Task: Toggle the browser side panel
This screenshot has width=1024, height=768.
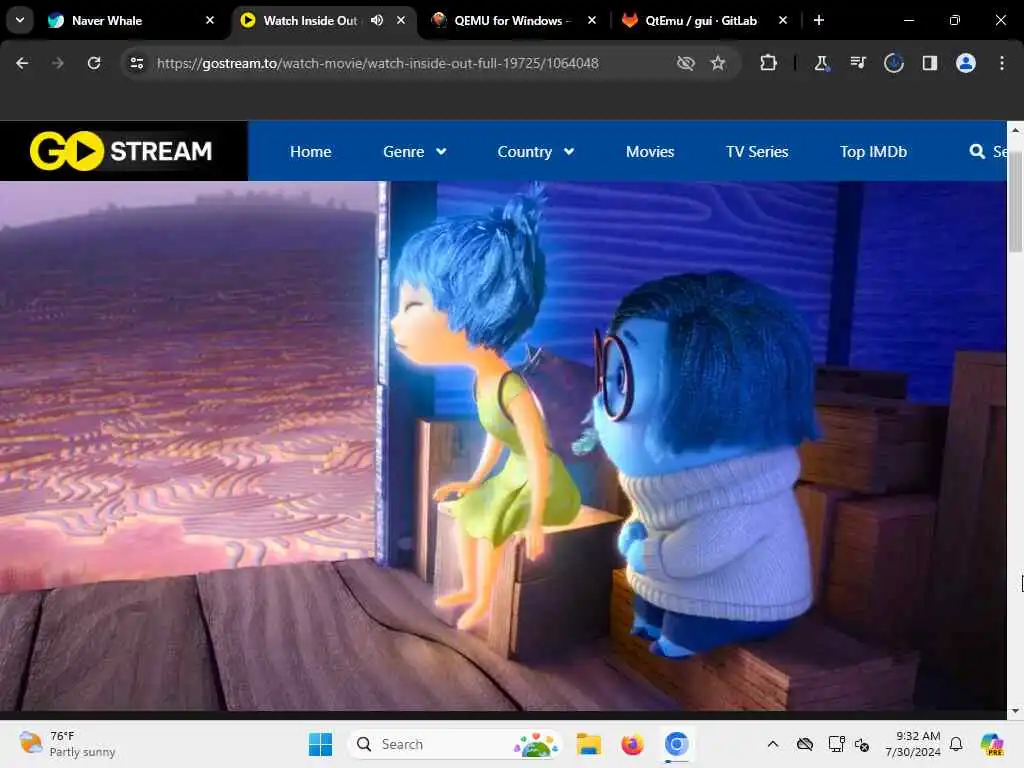Action: tap(930, 63)
